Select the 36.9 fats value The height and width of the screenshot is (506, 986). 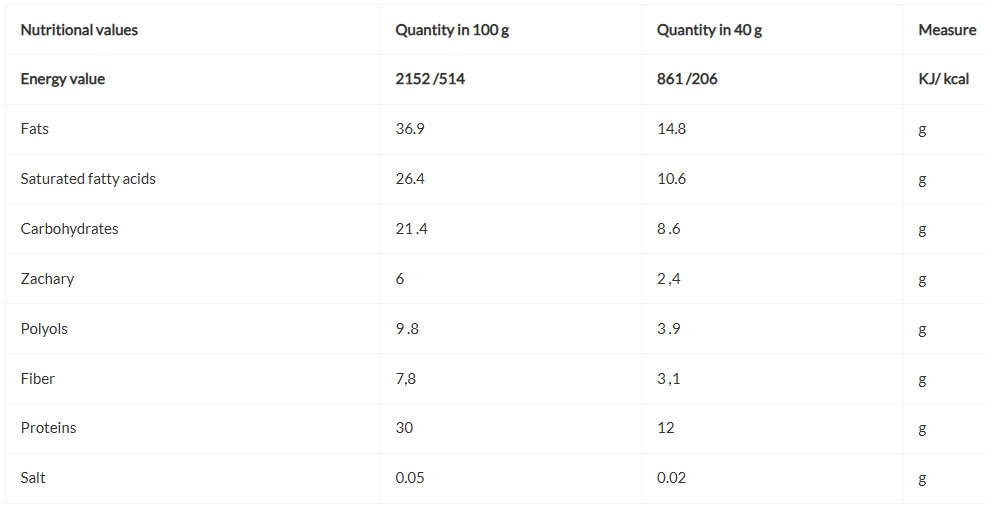[410, 129]
